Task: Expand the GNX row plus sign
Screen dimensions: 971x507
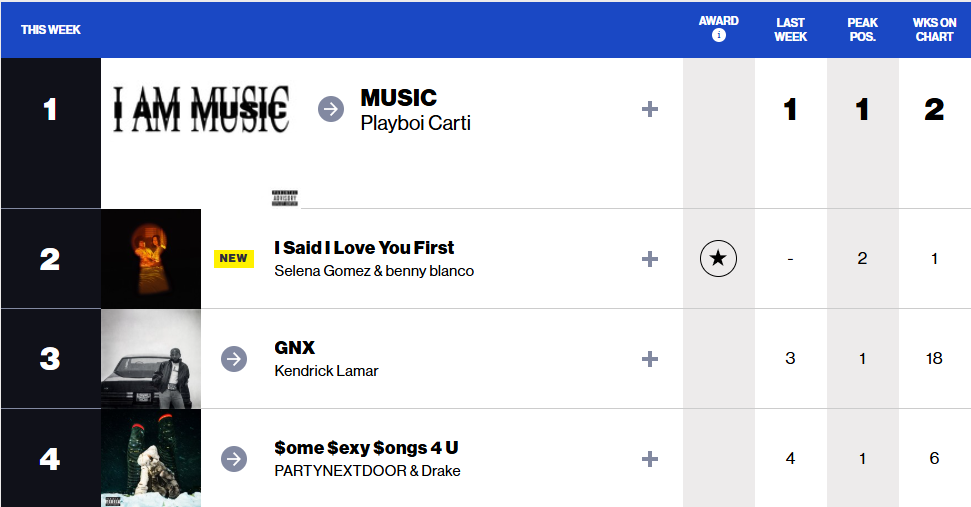Action: click(650, 359)
